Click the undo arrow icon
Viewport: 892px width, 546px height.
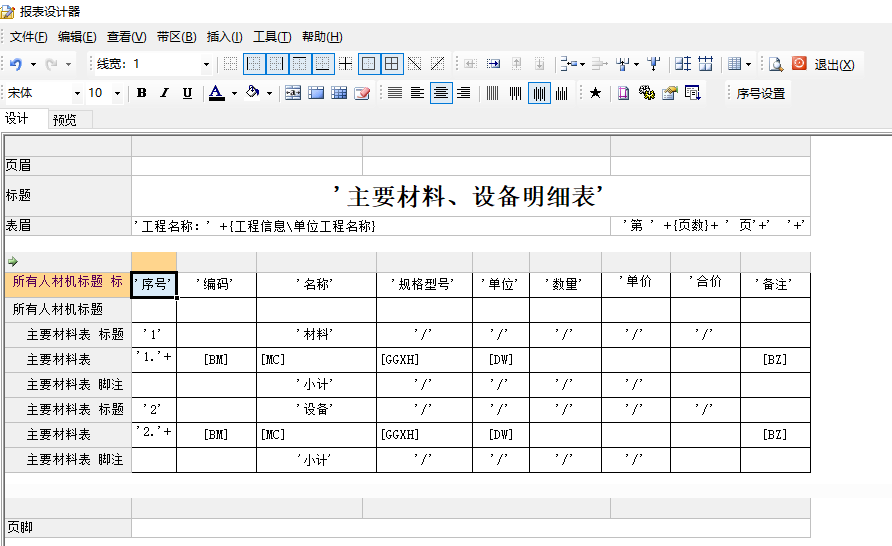(16, 64)
